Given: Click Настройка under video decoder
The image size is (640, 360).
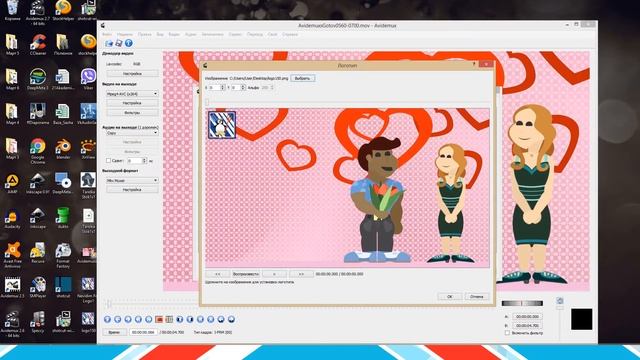Looking at the screenshot, I should [132, 73].
